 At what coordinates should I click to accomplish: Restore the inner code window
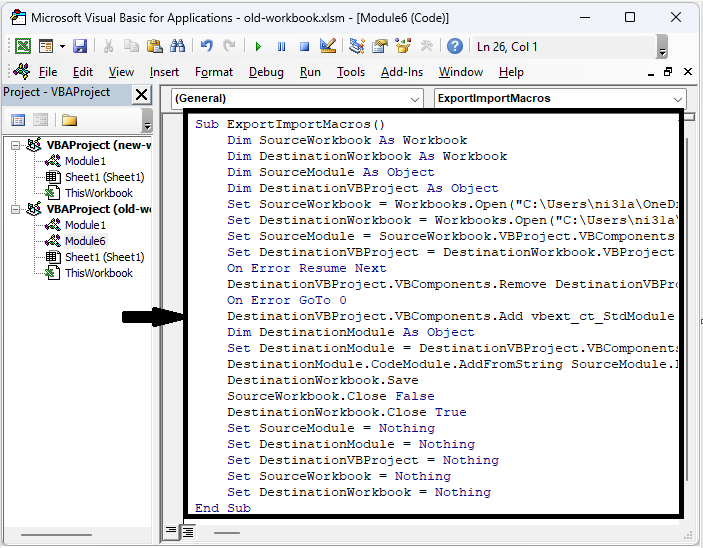pyautogui.click(x=668, y=72)
